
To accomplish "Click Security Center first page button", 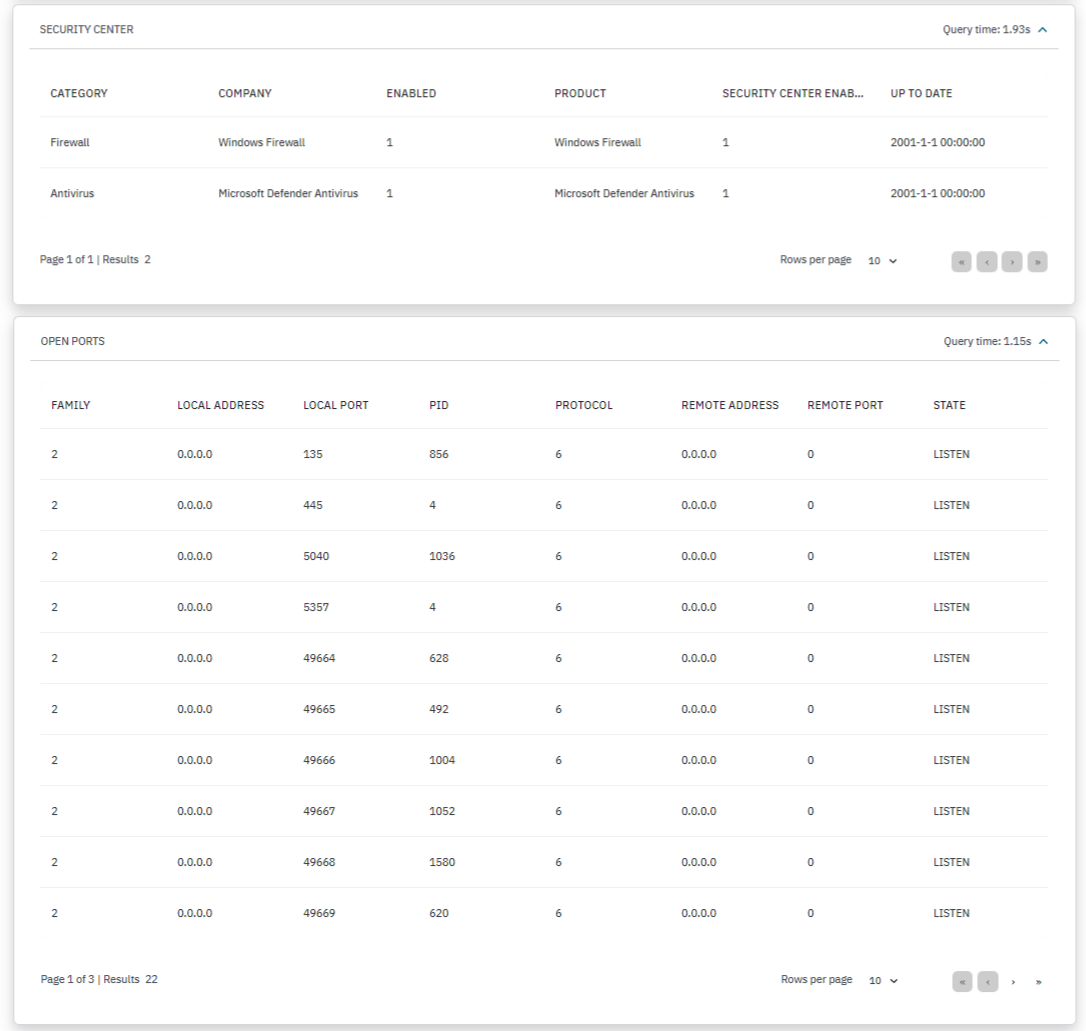I will tap(962, 262).
